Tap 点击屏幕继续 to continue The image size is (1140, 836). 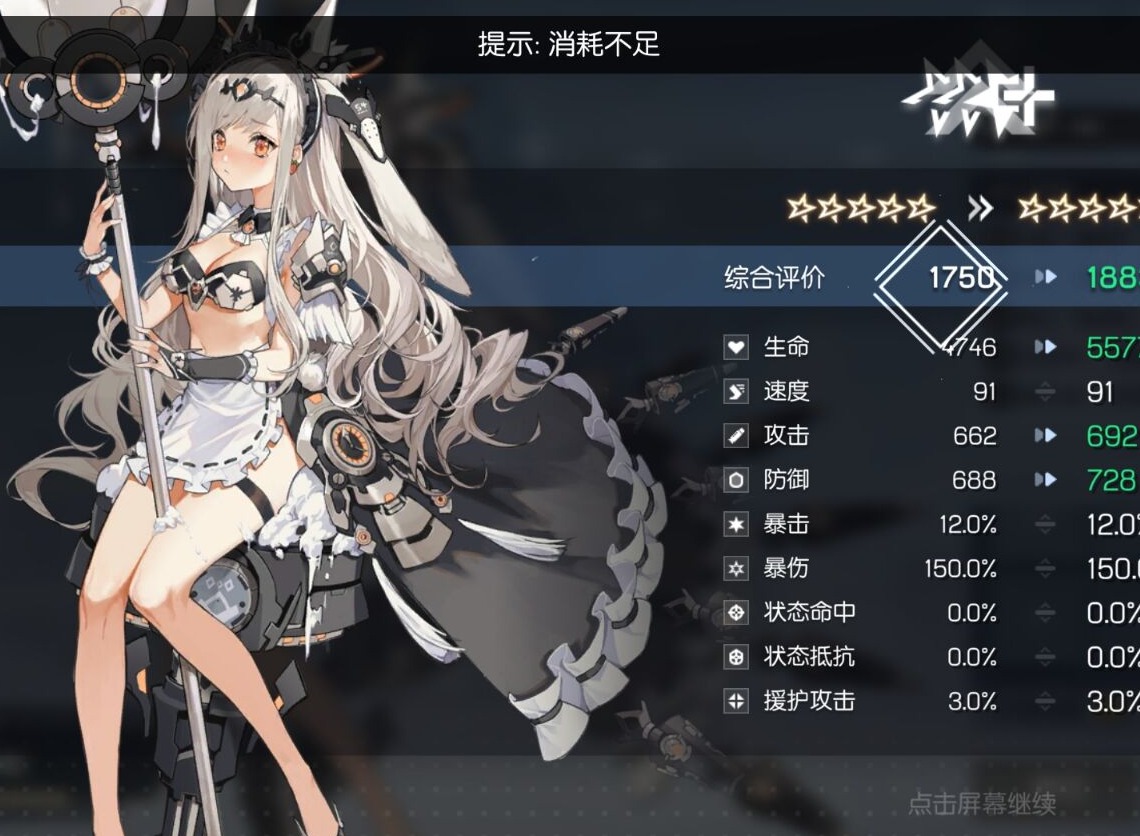[982, 803]
